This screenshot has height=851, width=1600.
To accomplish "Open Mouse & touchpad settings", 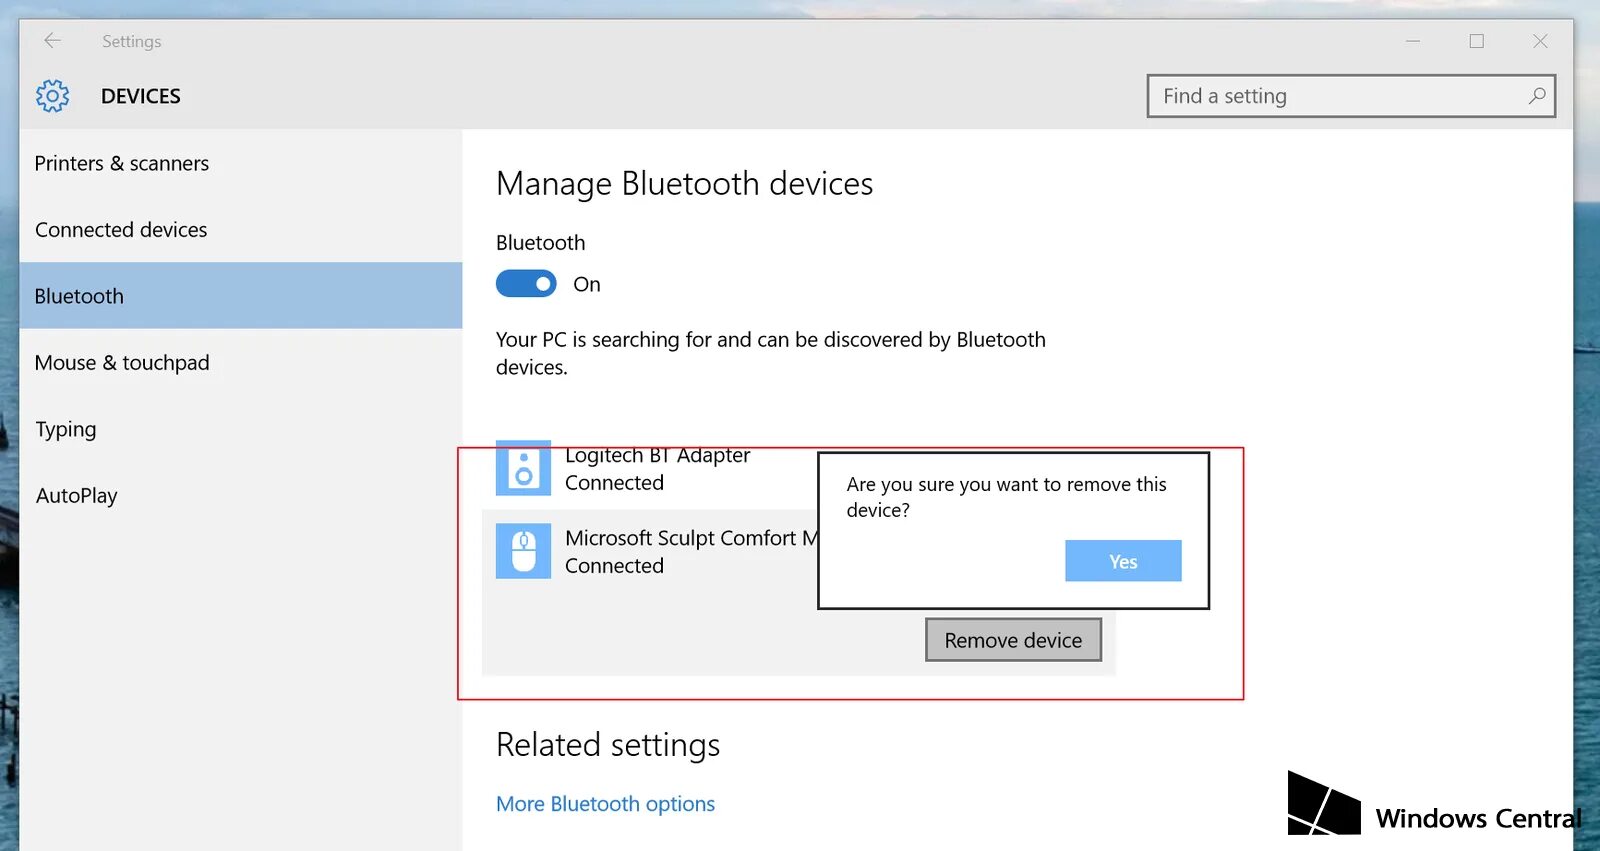I will (x=241, y=363).
